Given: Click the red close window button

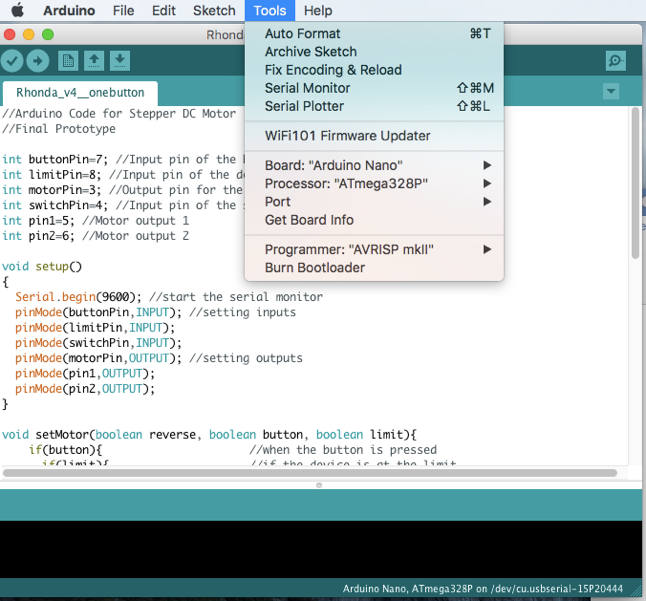Looking at the screenshot, I should 9,35.
